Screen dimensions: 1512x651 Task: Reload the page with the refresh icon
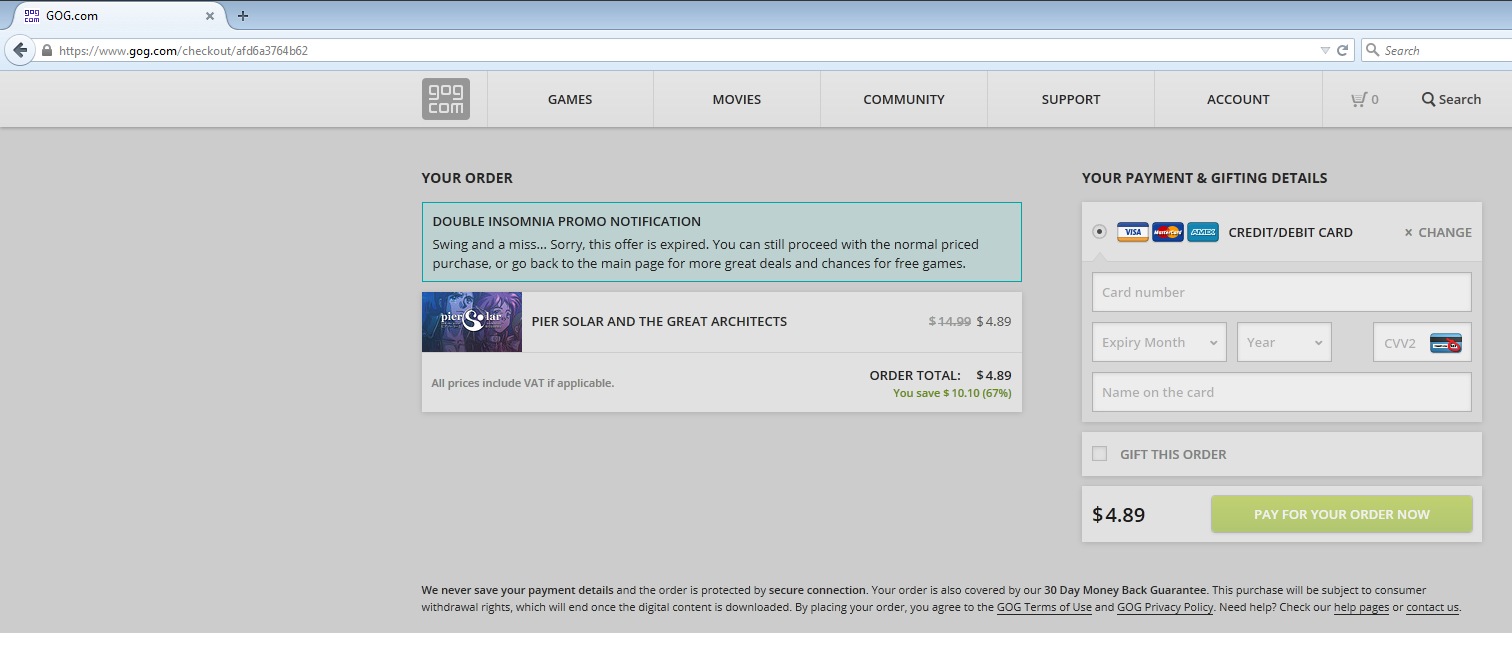click(x=1343, y=50)
